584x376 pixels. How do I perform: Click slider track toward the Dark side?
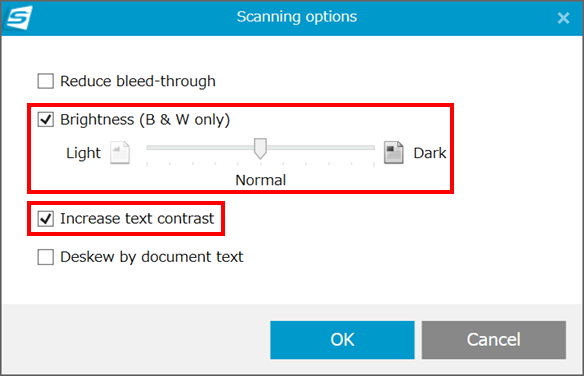pos(321,148)
